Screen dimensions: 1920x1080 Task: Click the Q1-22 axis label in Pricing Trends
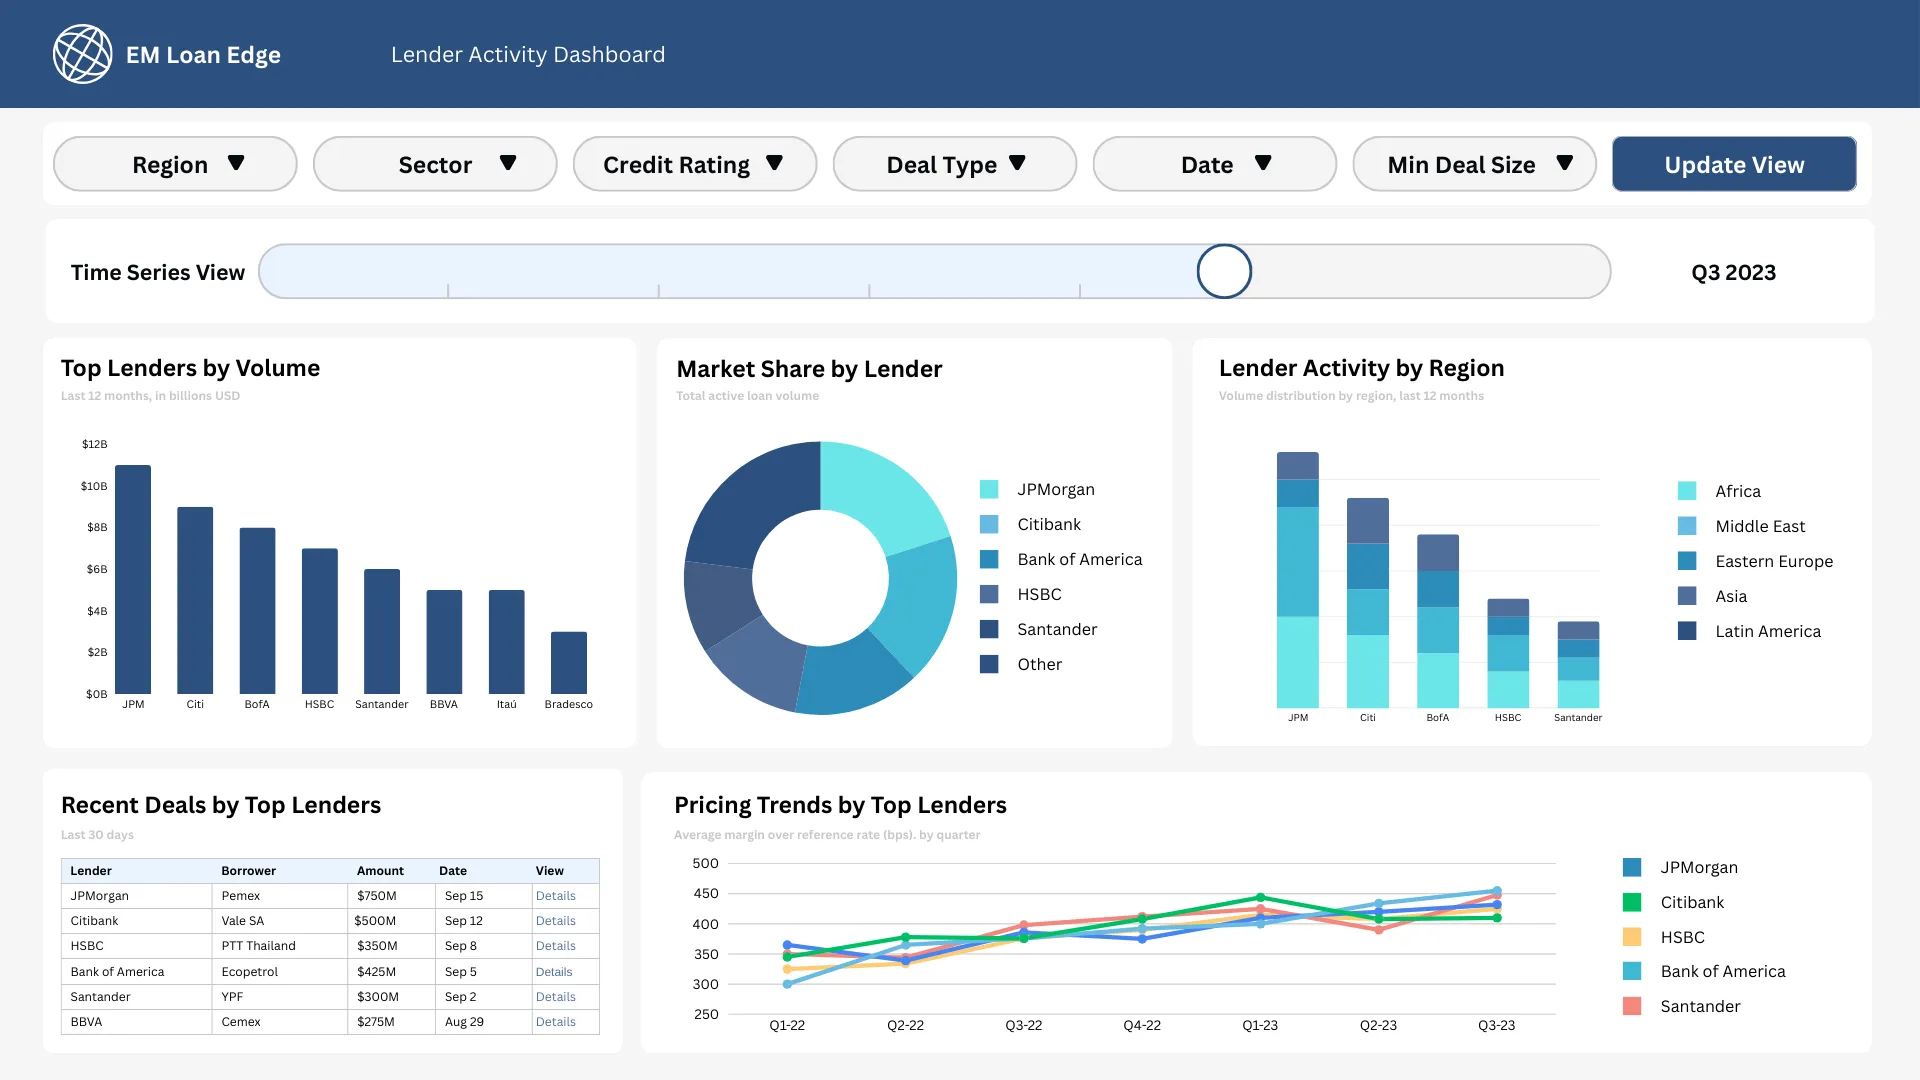[787, 1026]
